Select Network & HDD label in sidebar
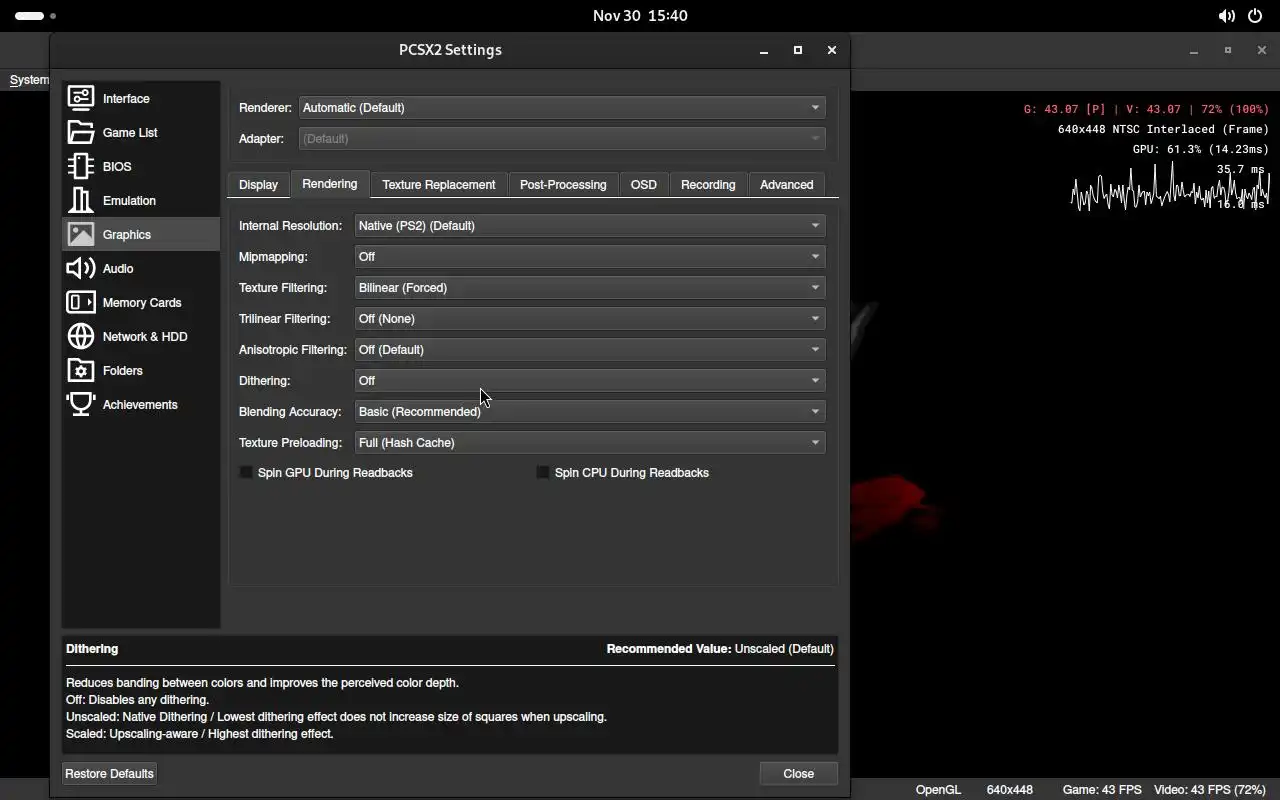Image resolution: width=1280 pixels, height=800 pixels. (x=145, y=336)
